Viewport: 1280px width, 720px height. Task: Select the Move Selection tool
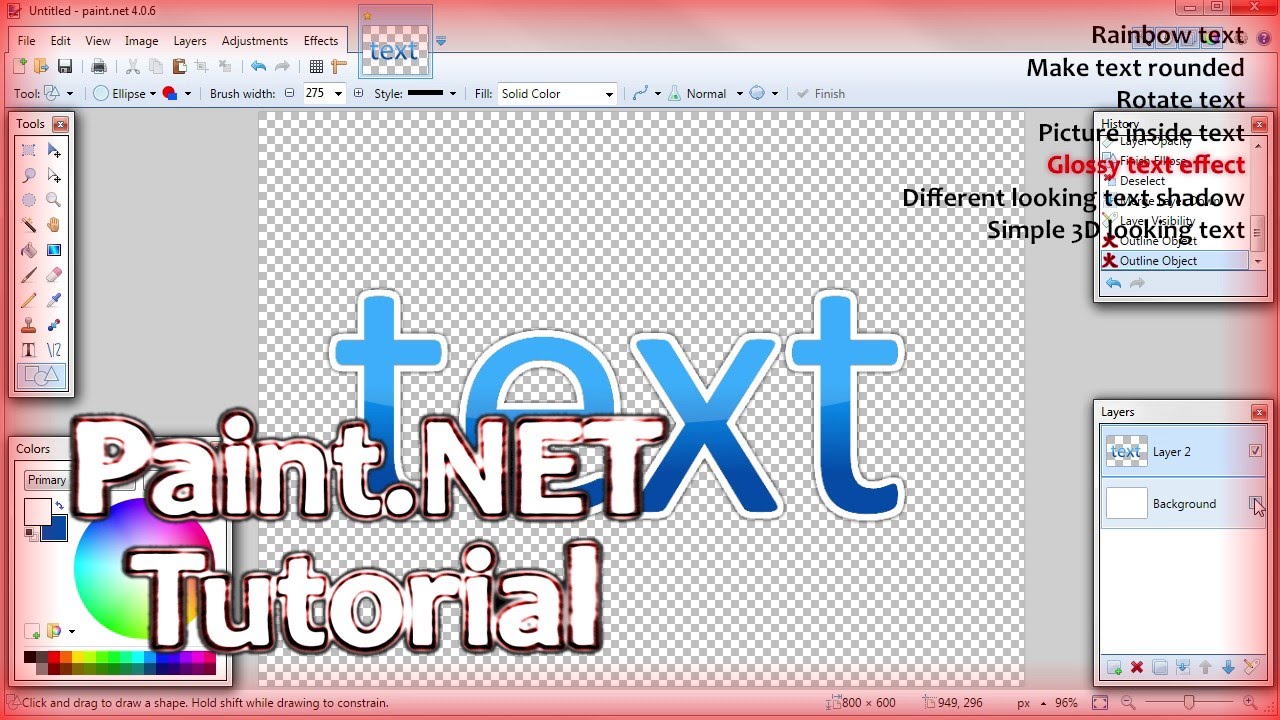click(54, 176)
